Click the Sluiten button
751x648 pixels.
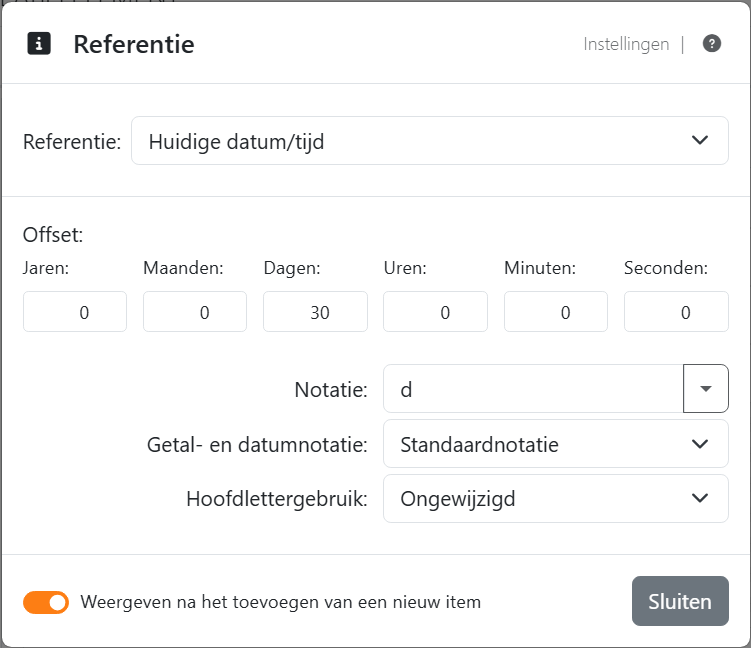pyautogui.click(x=680, y=601)
